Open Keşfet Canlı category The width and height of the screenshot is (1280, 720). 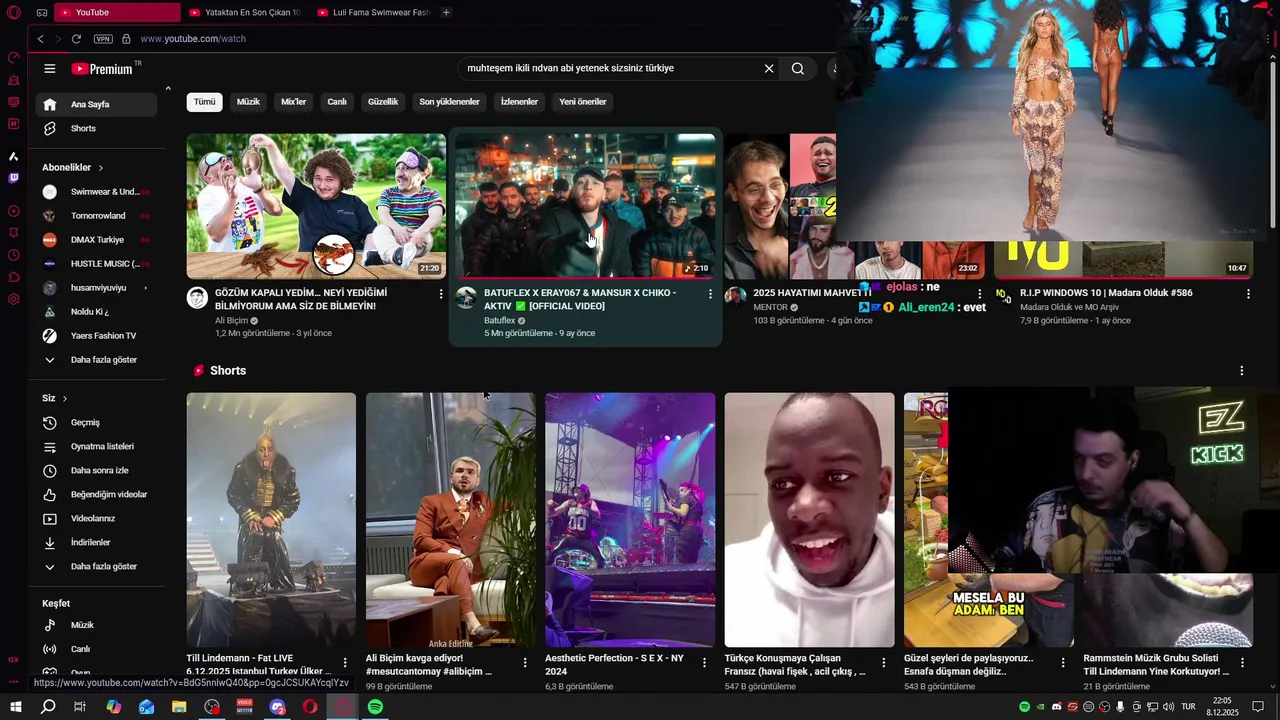[x=96, y=649]
